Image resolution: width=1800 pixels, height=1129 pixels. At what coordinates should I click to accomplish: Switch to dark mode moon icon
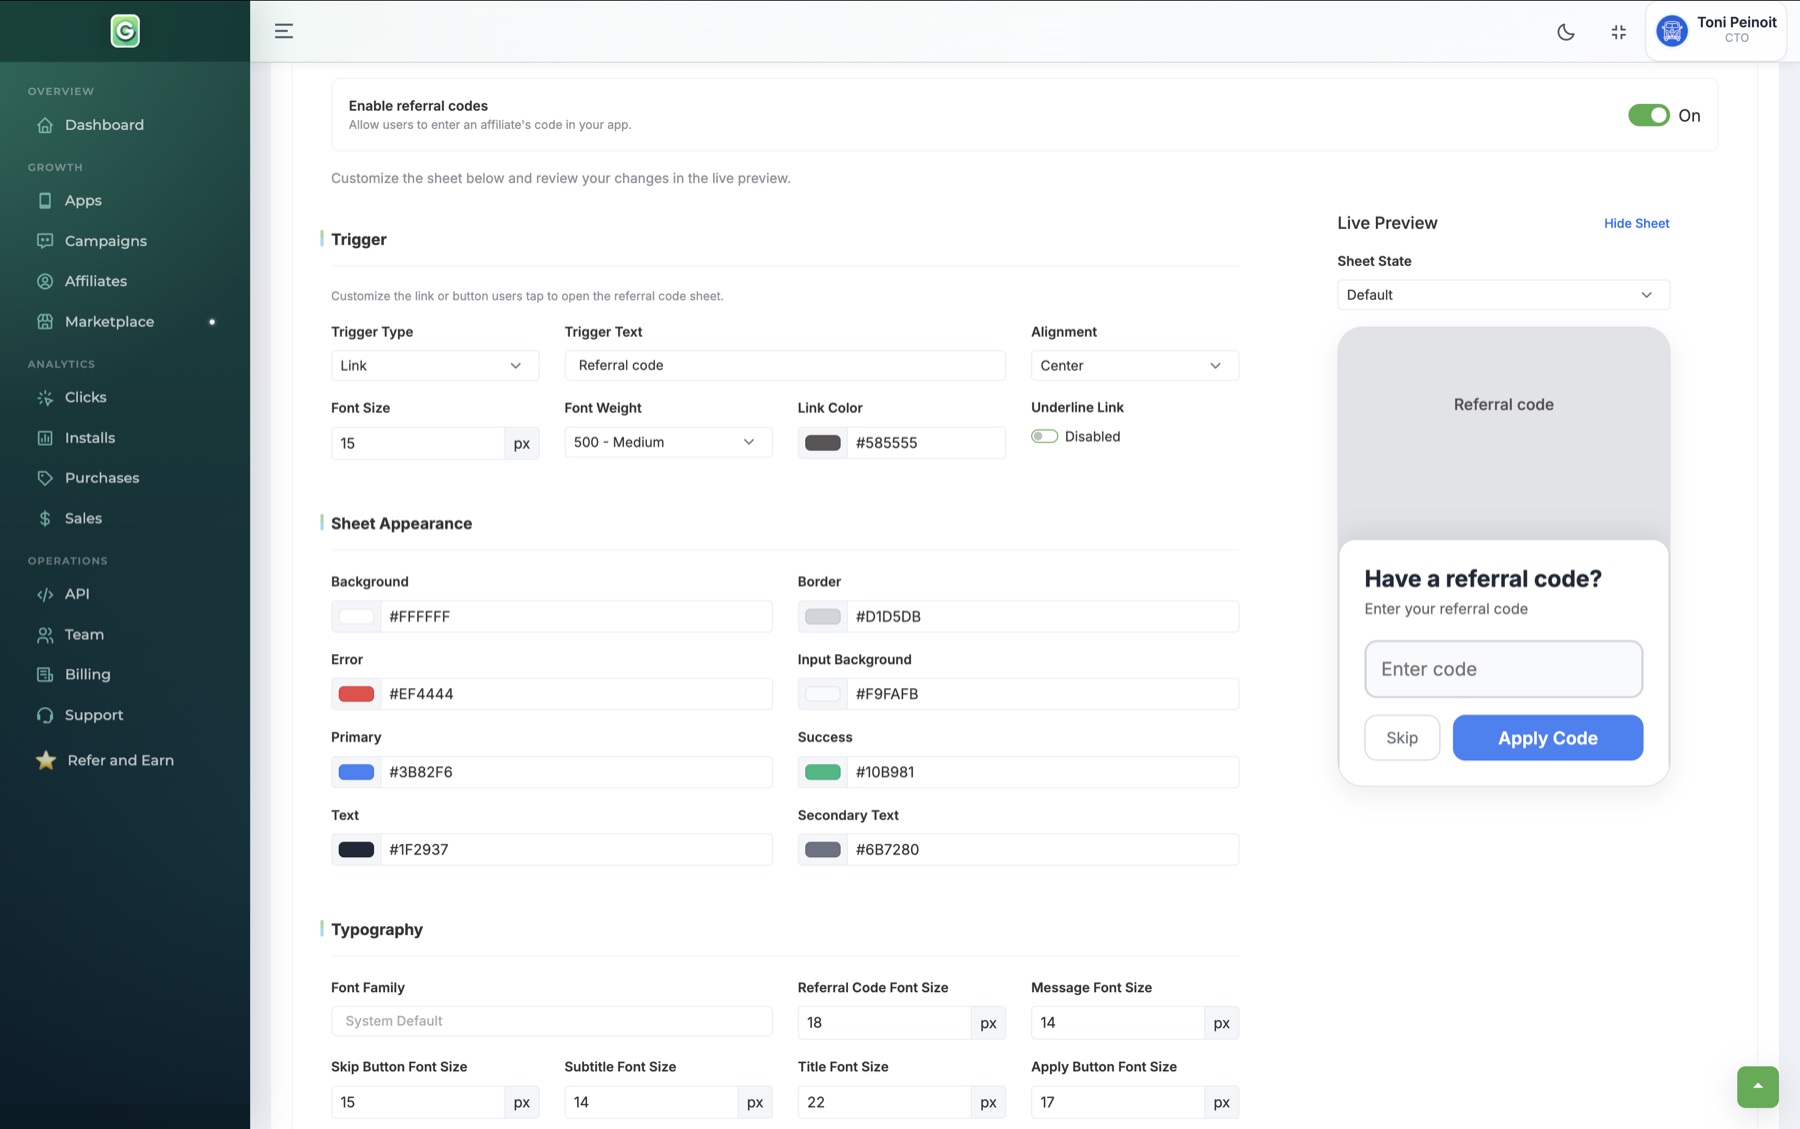(1566, 32)
